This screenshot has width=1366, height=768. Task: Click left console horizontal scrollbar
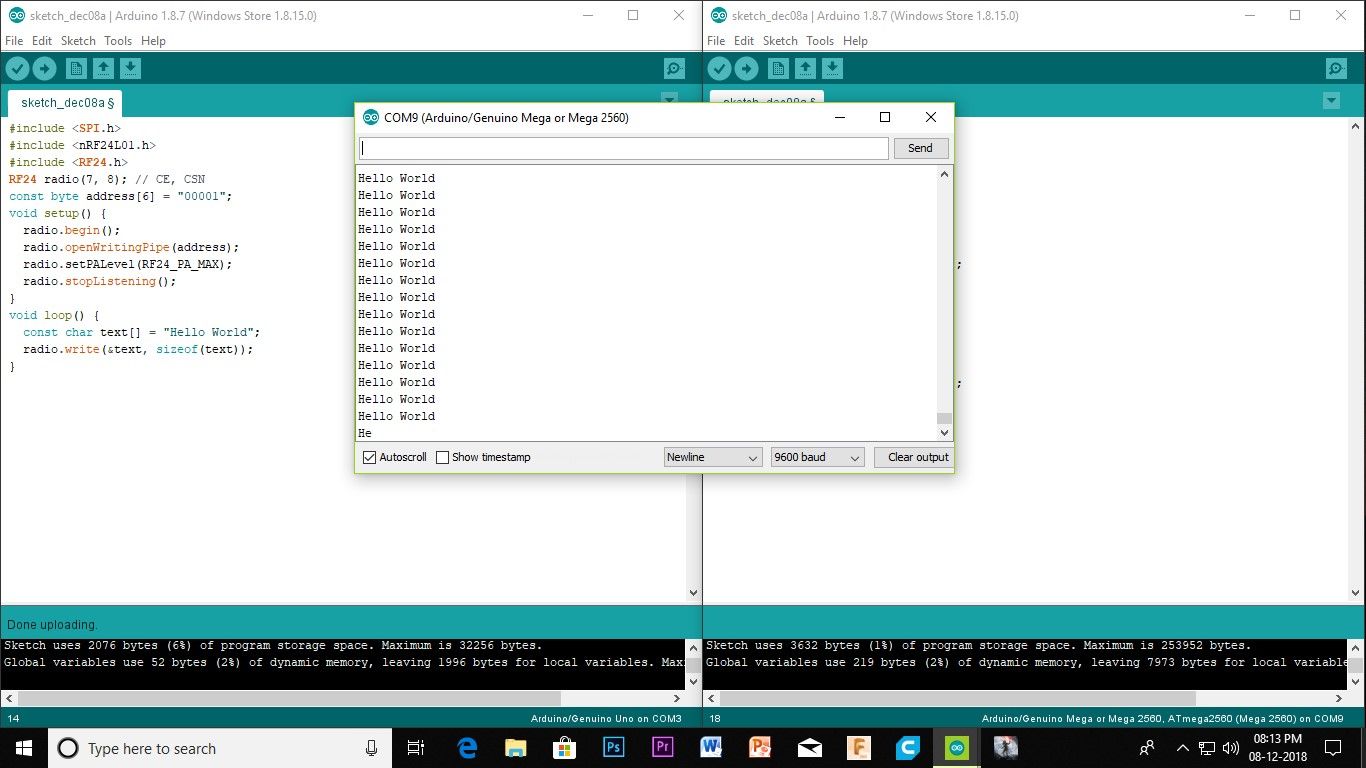(x=342, y=698)
